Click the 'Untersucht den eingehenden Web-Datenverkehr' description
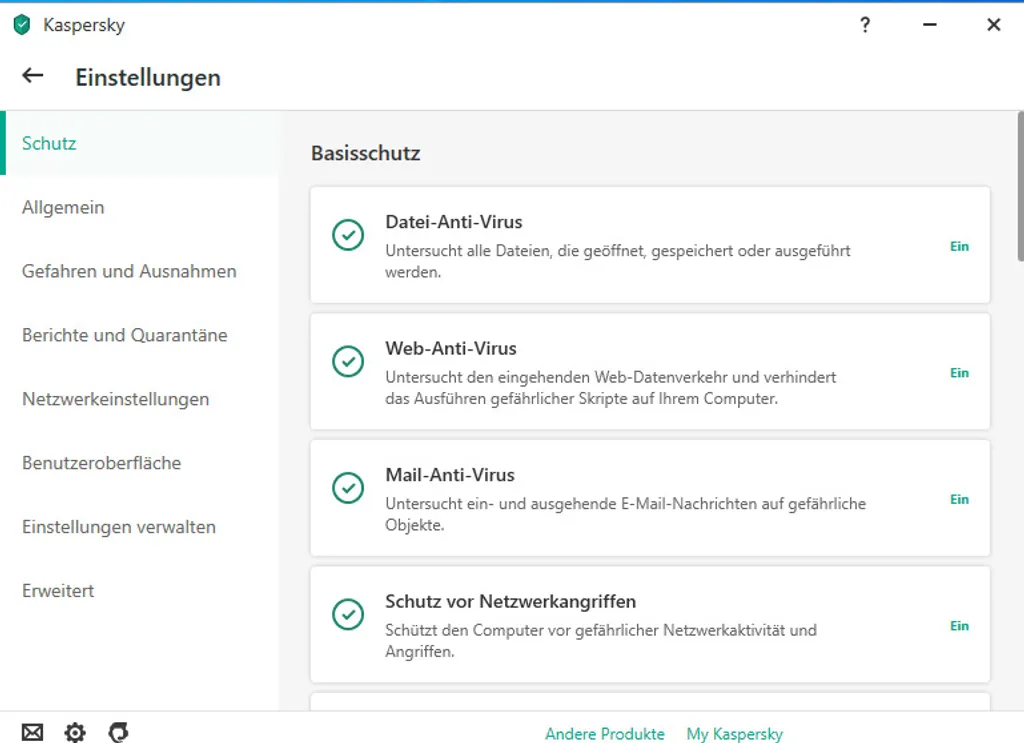Viewport: 1024px width, 743px height. (x=611, y=388)
